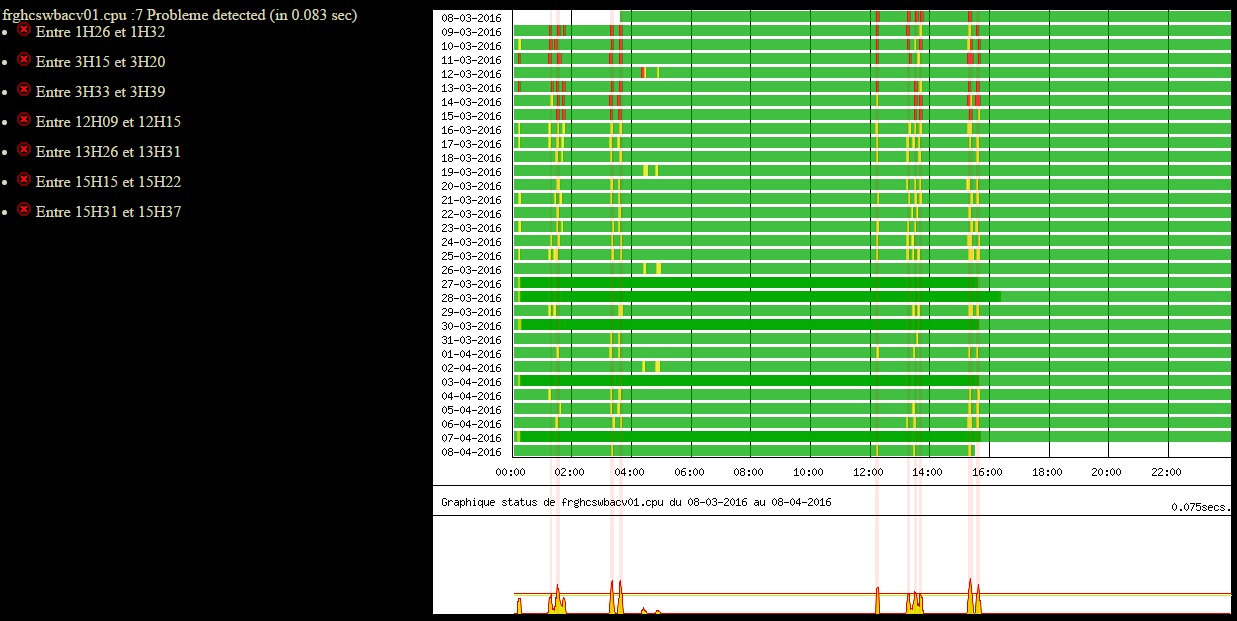Click the red error icon beside 12H09 et 12H15
1237x621 pixels.
25,120
